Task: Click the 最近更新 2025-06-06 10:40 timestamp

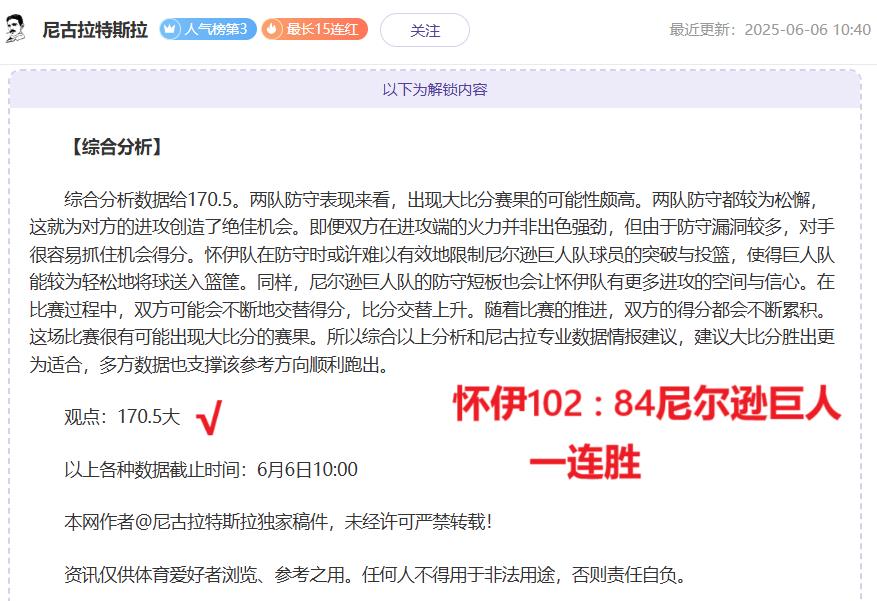Action: pos(770,30)
